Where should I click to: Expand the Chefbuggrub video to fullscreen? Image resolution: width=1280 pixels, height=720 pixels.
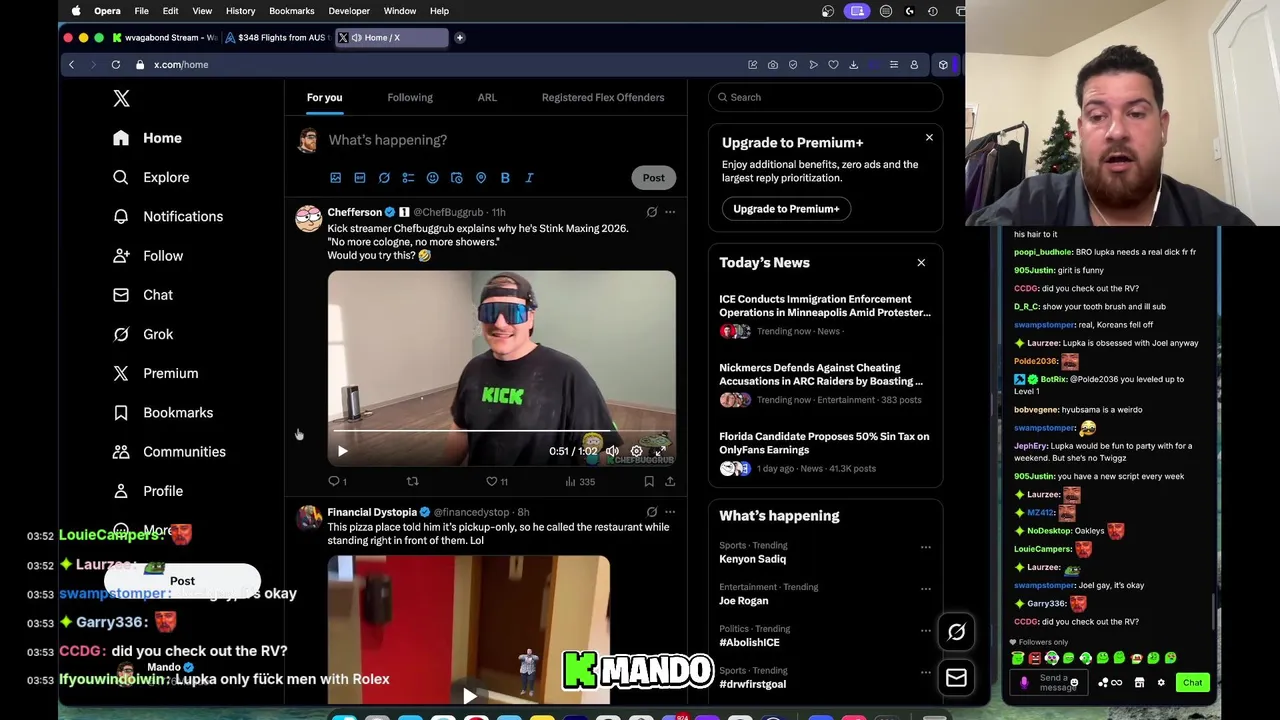coord(660,451)
